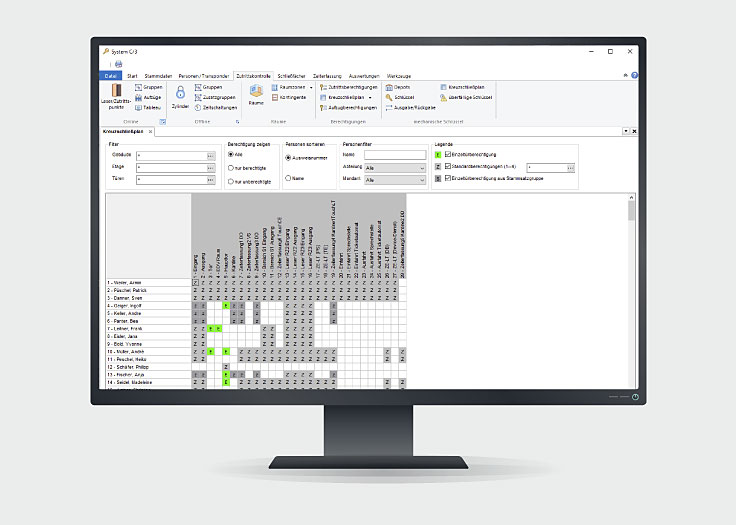Switch to the Personen/Transponder tab
The width and height of the screenshot is (736, 525).
pos(204,76)
